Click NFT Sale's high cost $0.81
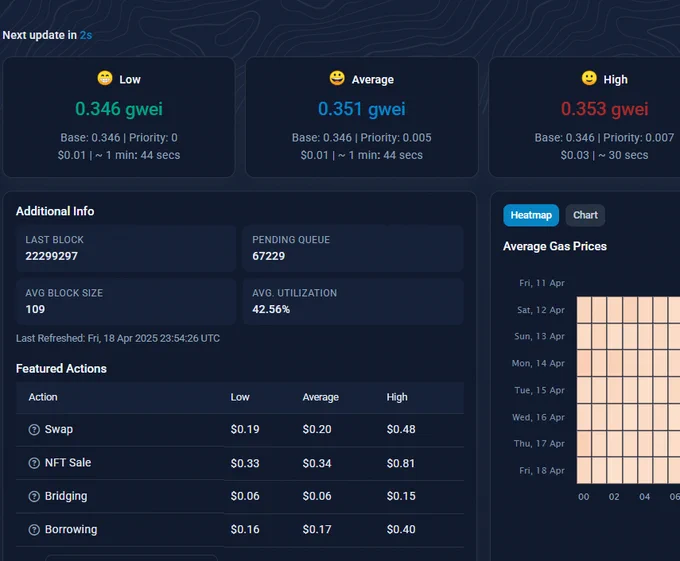This screenshot has height=561, width=680. [x=401, y=463]
